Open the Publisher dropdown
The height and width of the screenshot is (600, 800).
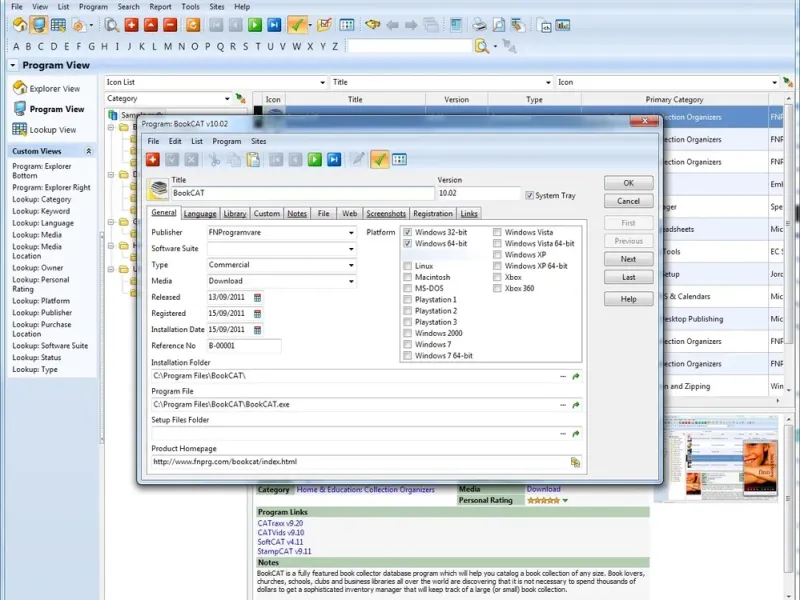(x=351, y=233)
